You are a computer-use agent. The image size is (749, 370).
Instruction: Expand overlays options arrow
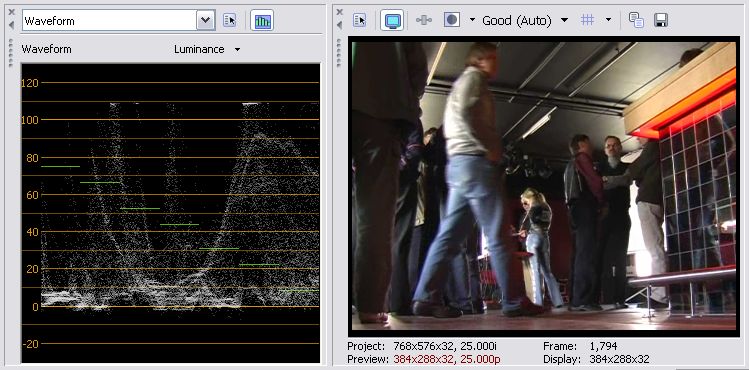coord(608,20)
